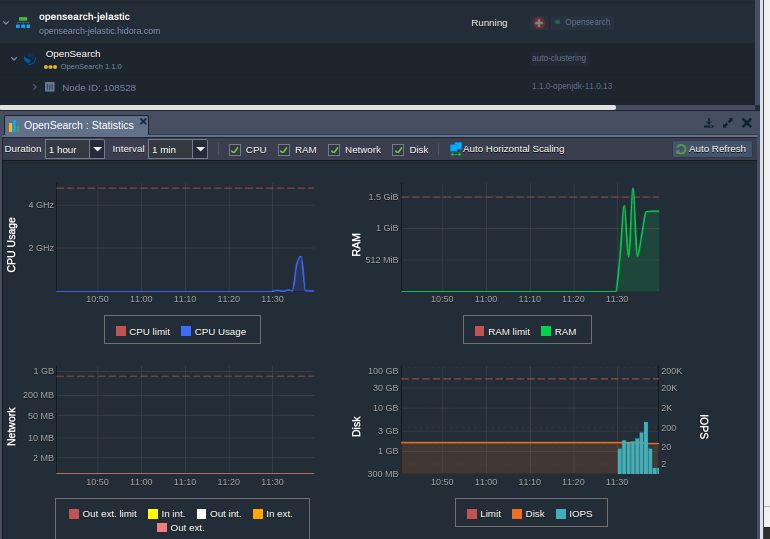Click the RAM limit red legend swatch
Image resolution: width=770 pixels, height=539 pixels.
pyautogui.click(x=480, y=331)
